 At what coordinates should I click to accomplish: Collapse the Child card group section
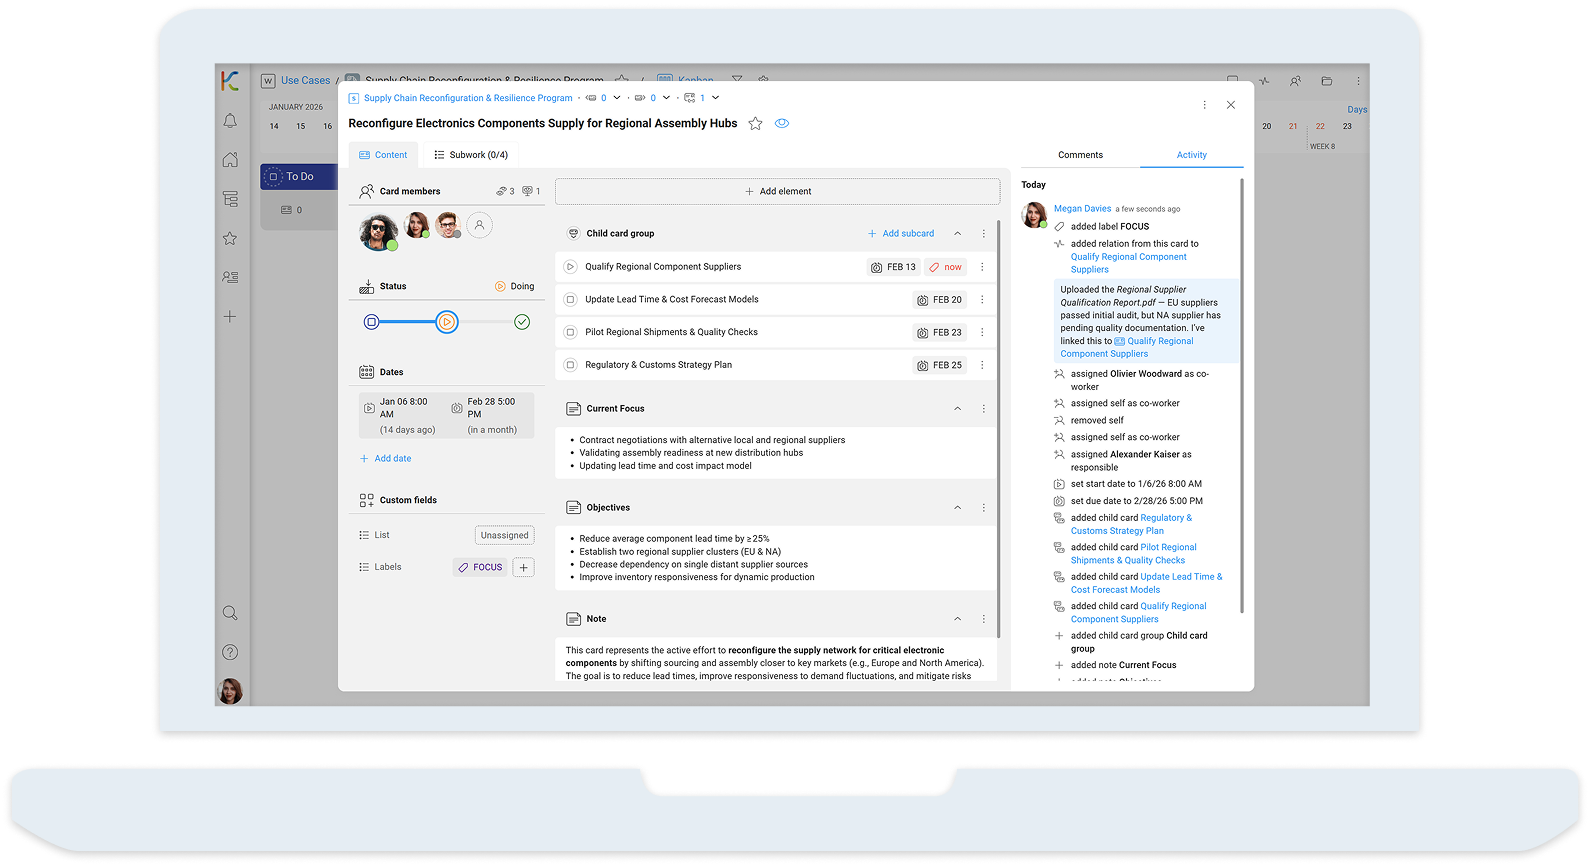pos(957,234)
